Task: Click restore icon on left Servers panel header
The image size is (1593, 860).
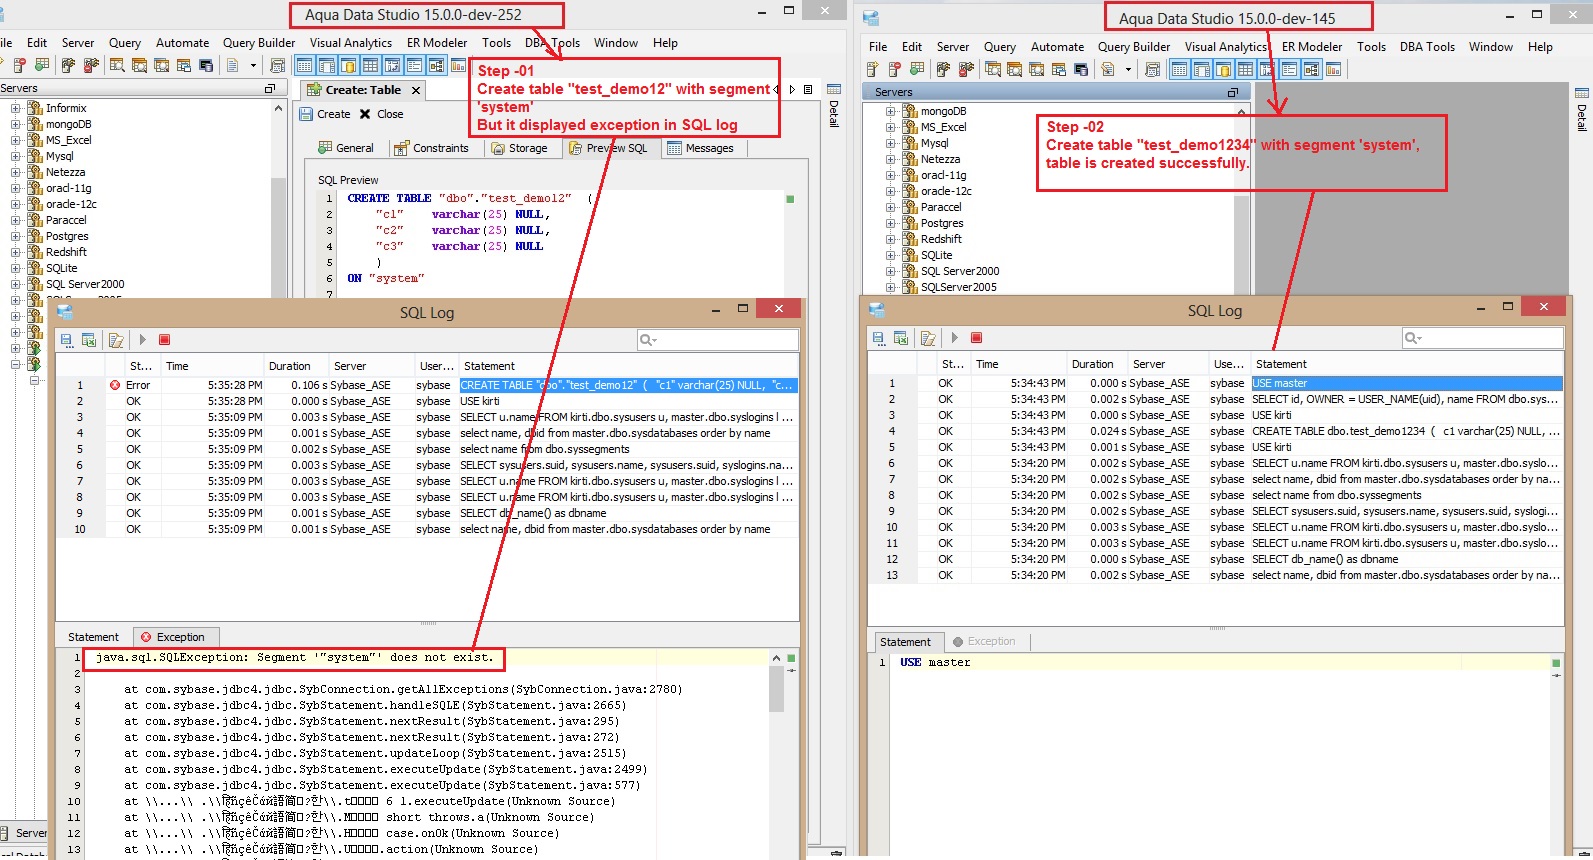Action: [269, 88]
